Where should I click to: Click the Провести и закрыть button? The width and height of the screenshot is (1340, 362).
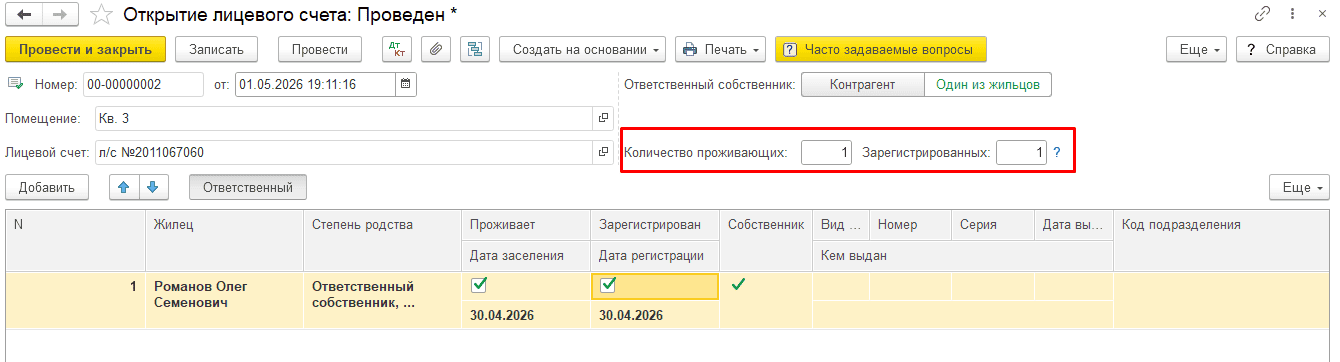pos(85,49)
